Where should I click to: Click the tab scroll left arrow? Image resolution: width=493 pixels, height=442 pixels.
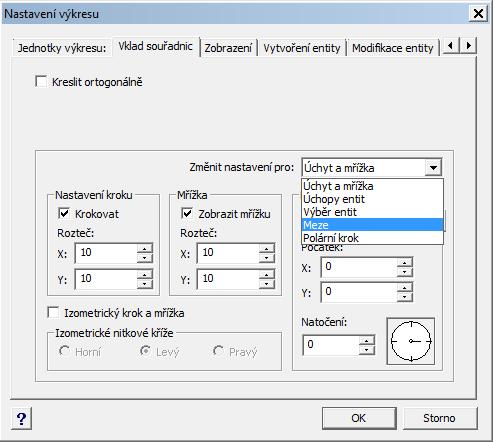tap(451, 45)
